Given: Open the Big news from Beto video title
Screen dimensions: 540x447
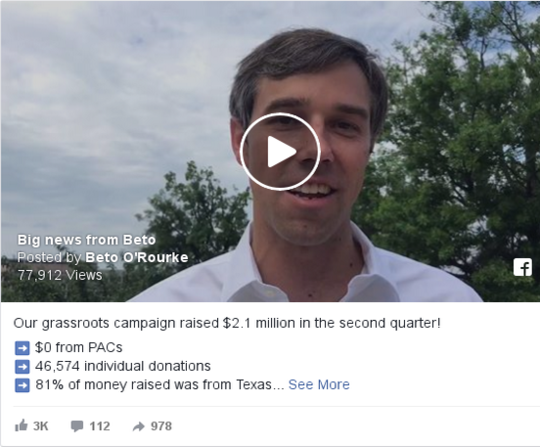Looking at the screenshot, I should (86, 240).
